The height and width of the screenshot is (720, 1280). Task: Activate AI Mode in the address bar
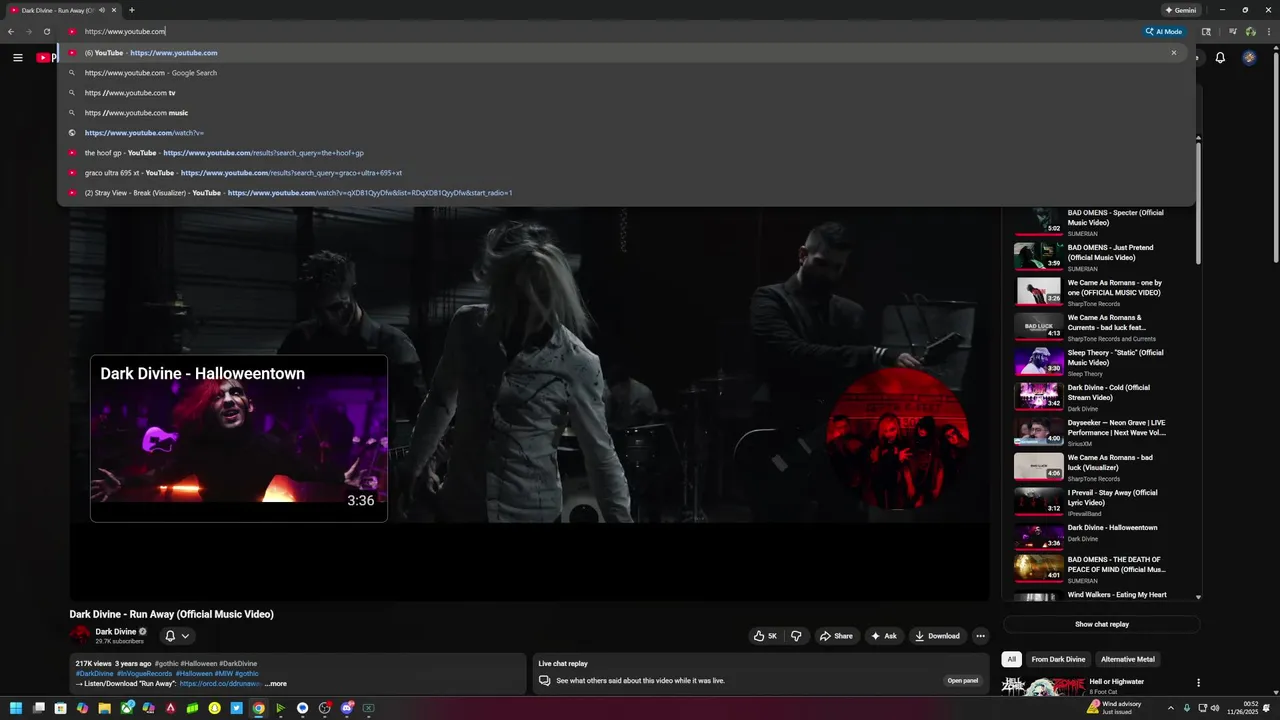(x=1164, y=31)
